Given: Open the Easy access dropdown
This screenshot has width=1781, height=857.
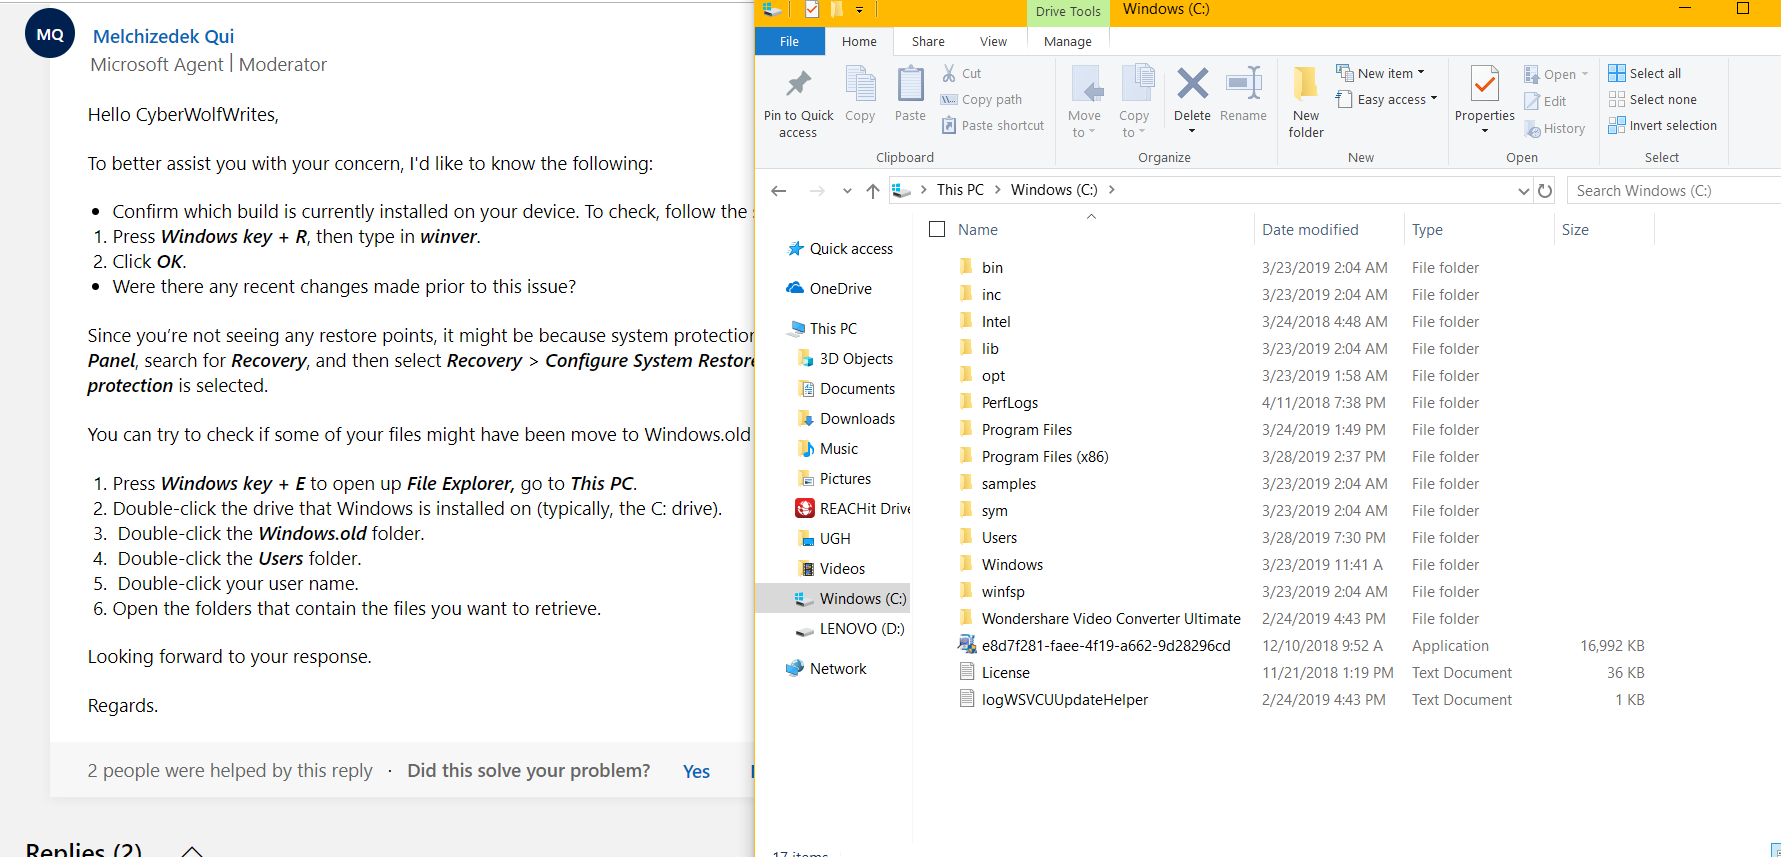Looking at the screenshot, I should (x=1386, y=99).
